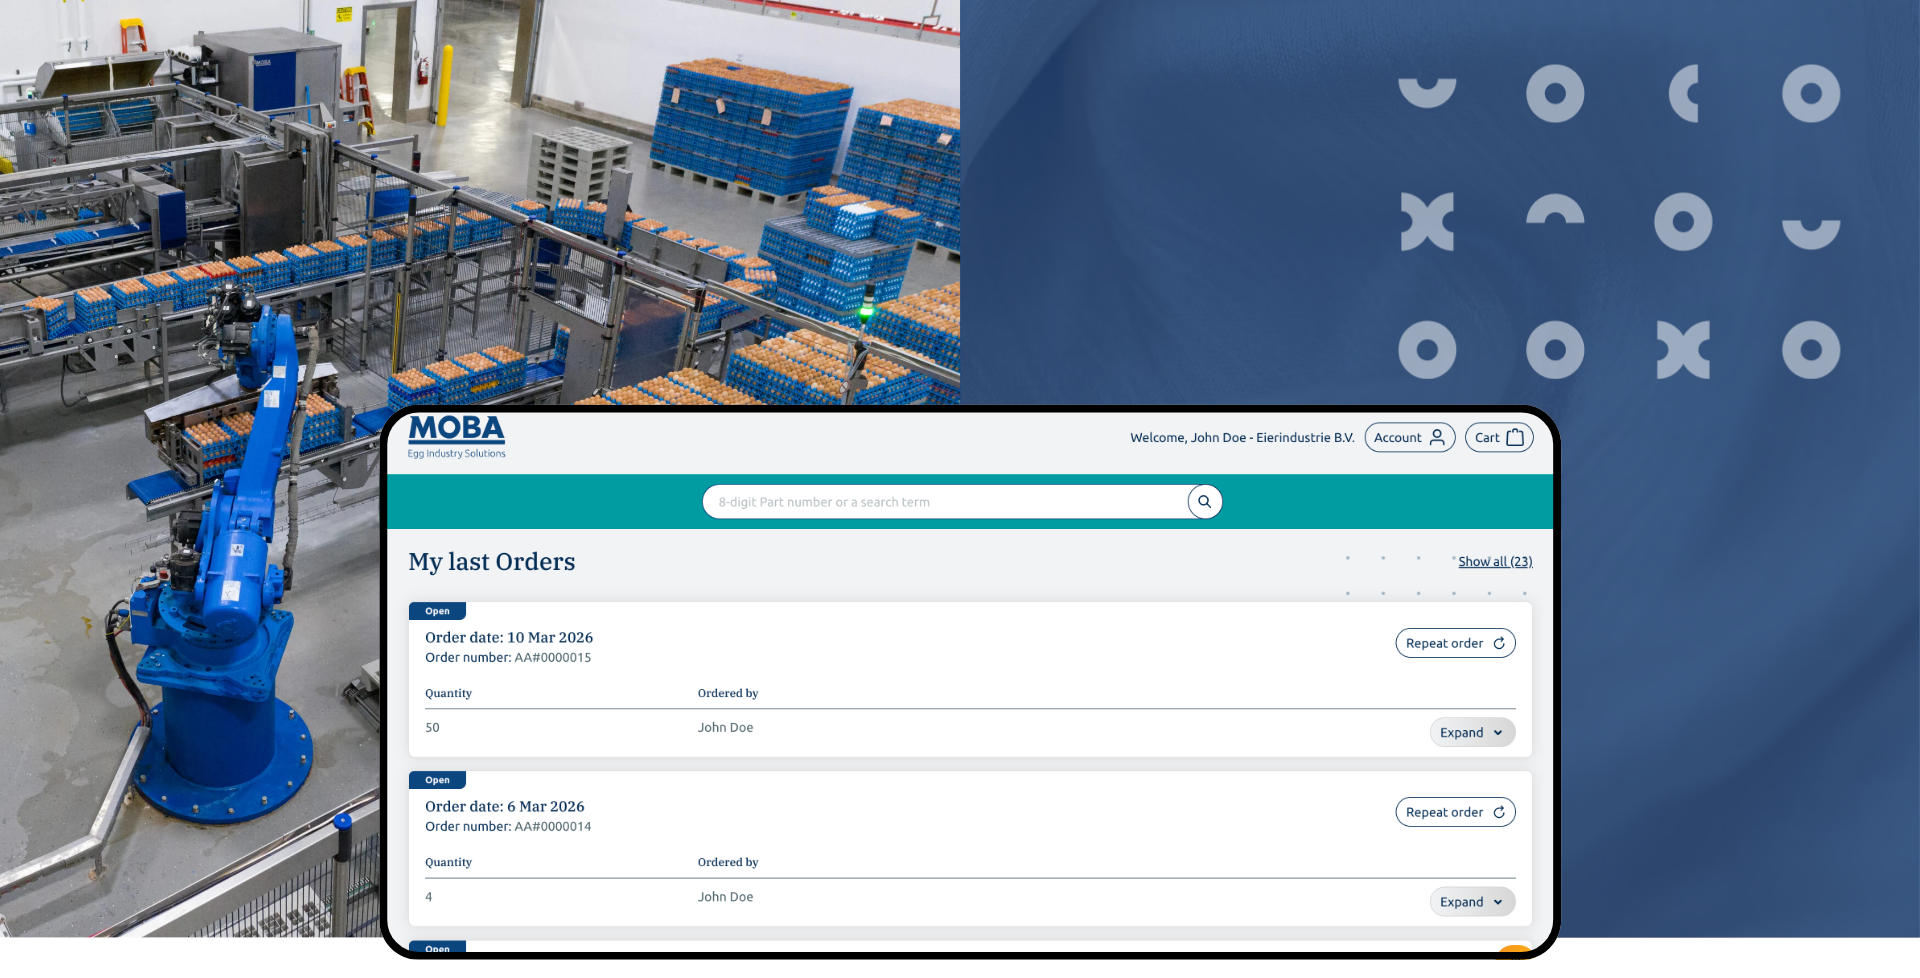Click the Ordered by header in first order
The width and height of the screenshot is (1920, 978).
click(x=728, y=694)
